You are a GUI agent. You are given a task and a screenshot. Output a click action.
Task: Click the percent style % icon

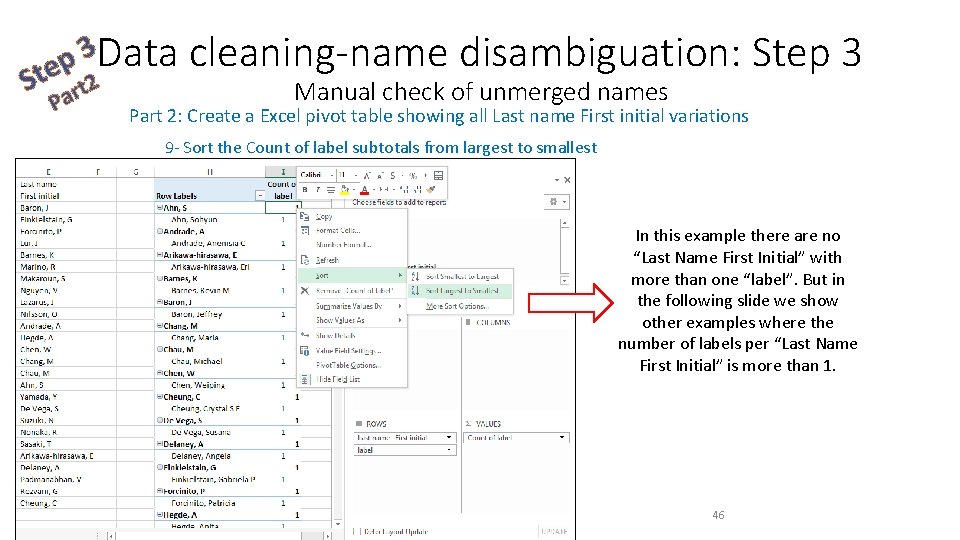pos(413,176)
